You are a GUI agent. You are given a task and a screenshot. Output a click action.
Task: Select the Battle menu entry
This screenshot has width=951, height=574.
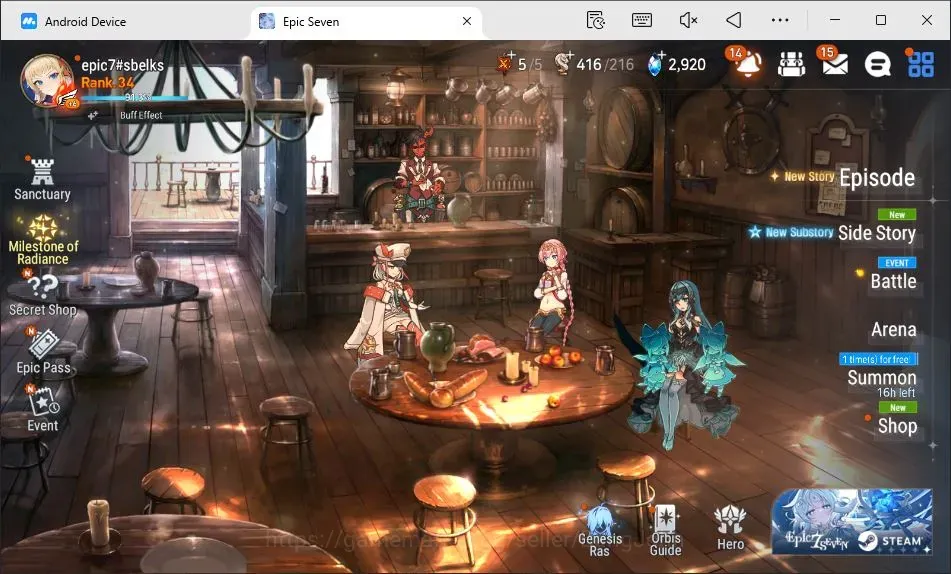(x=893, y=281)
